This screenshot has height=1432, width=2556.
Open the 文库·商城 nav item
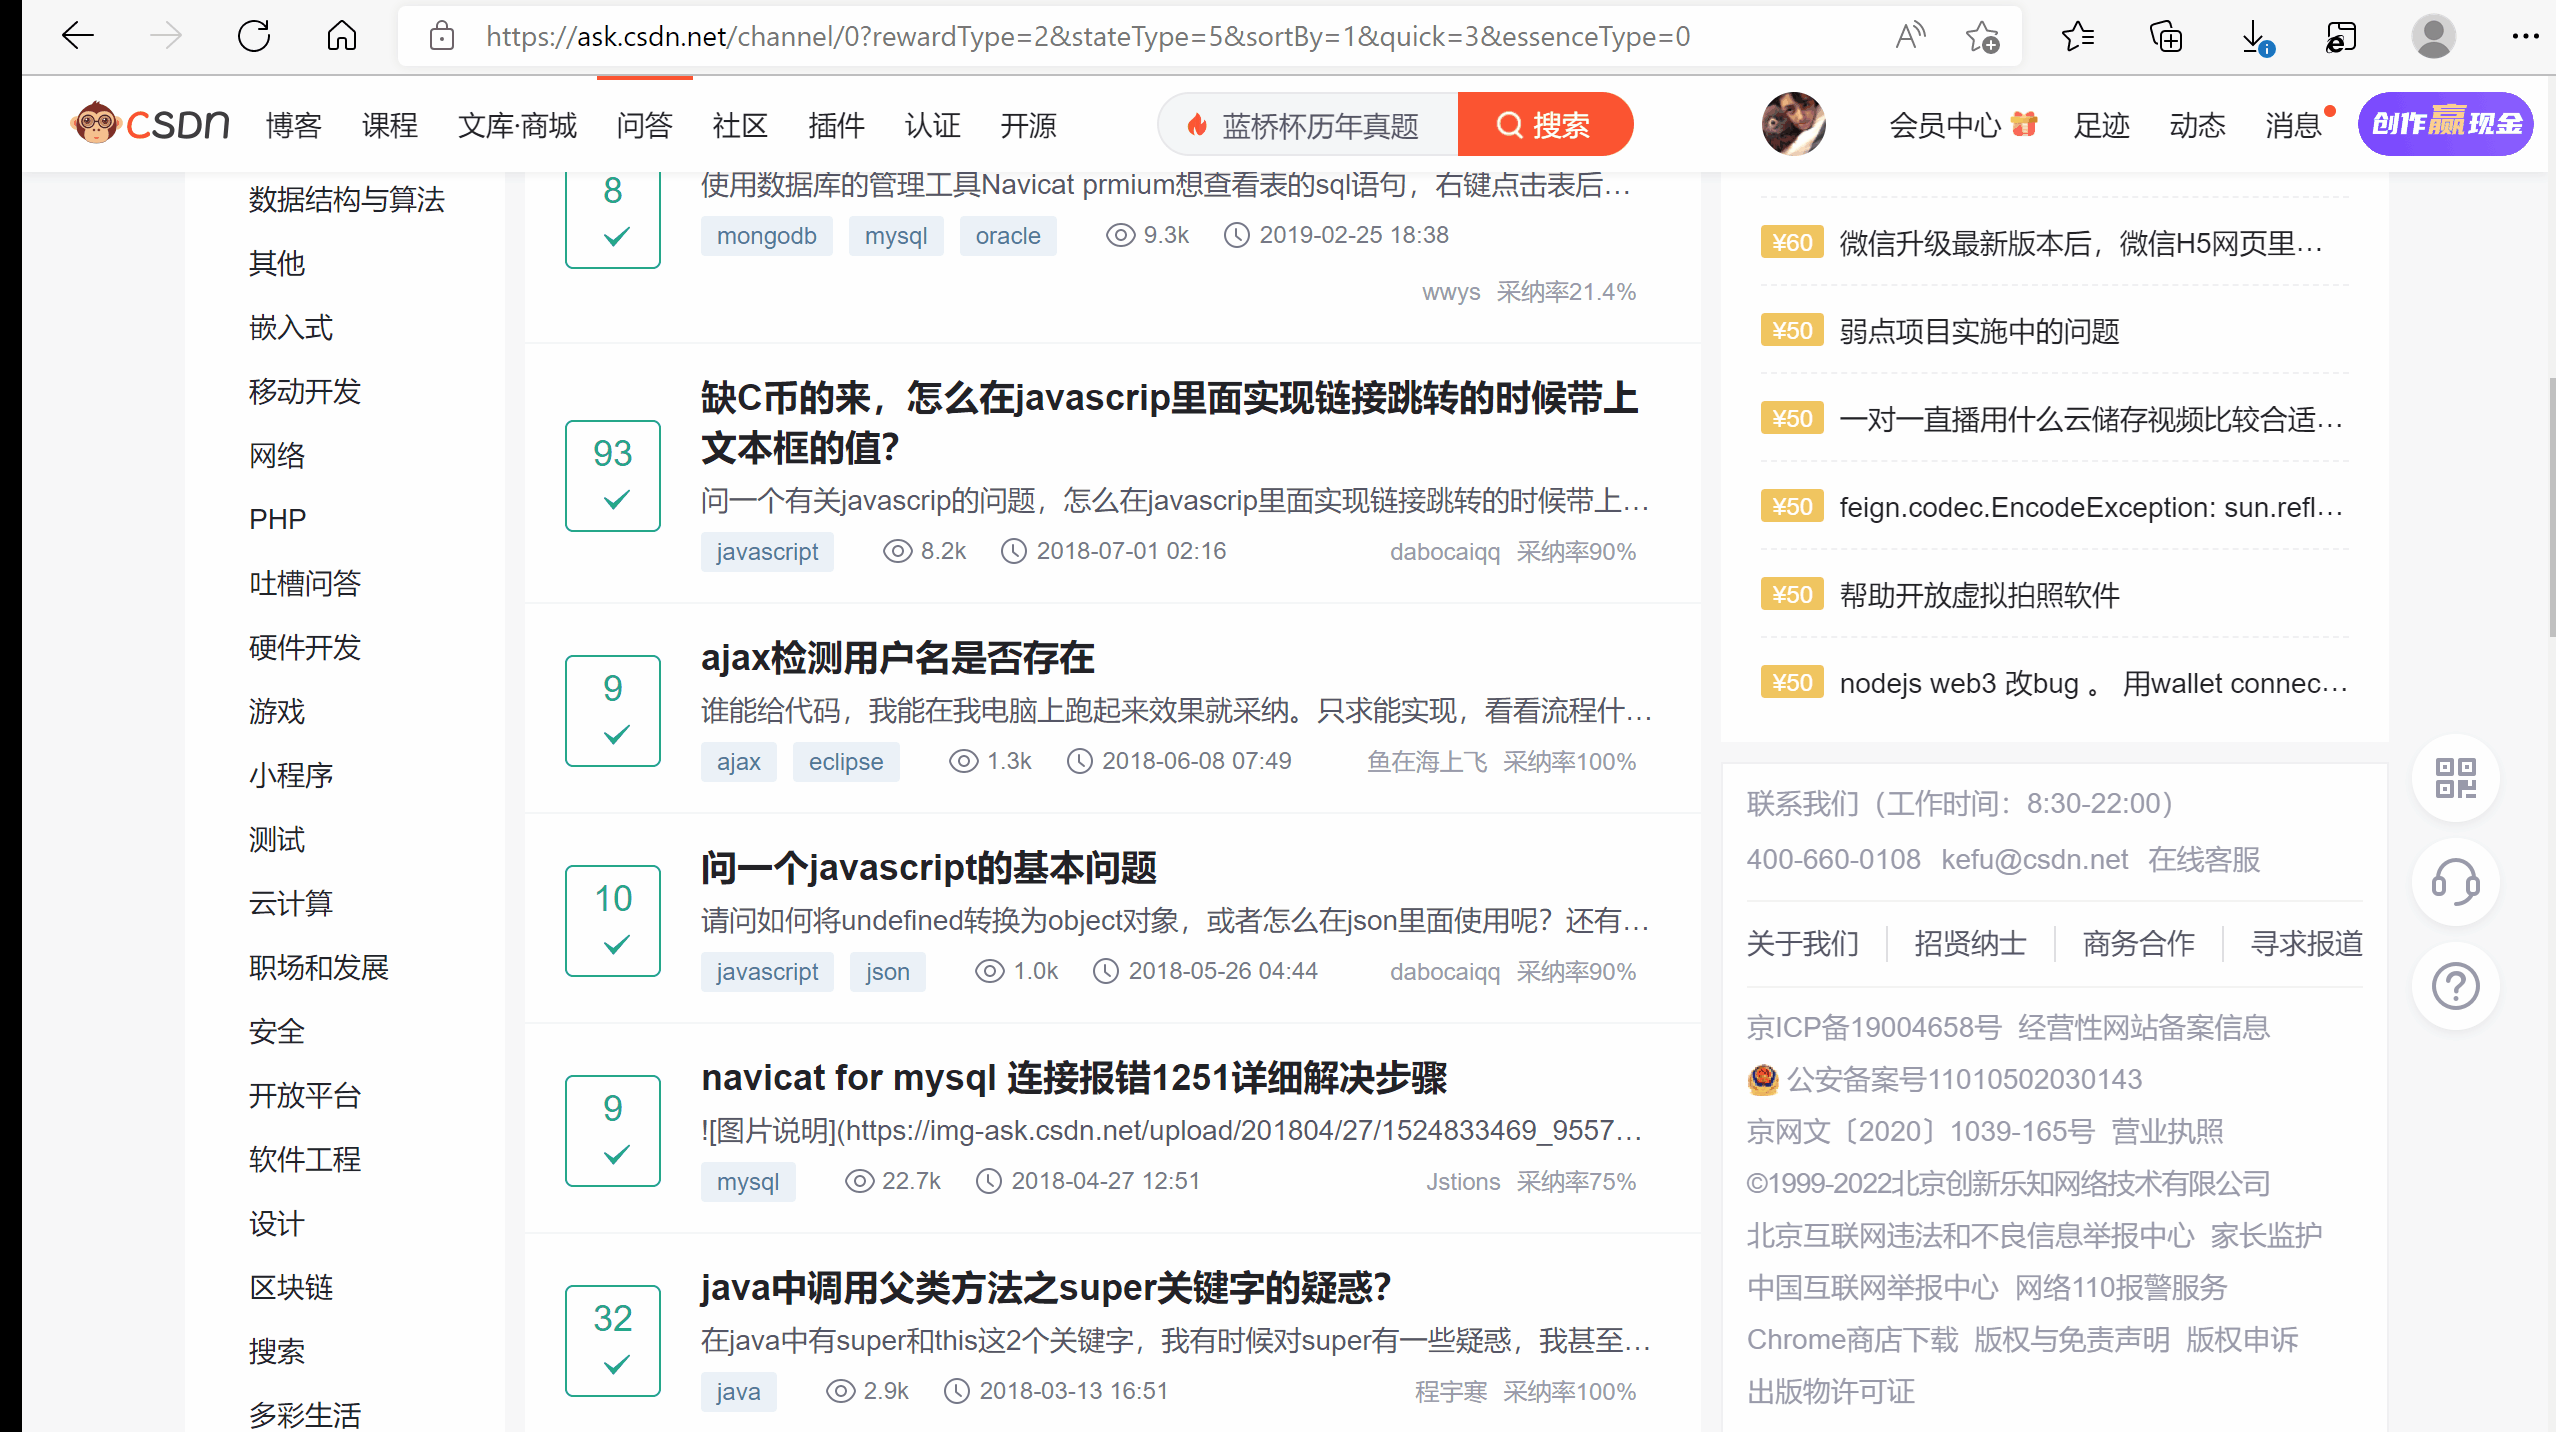tap(517, 125)
